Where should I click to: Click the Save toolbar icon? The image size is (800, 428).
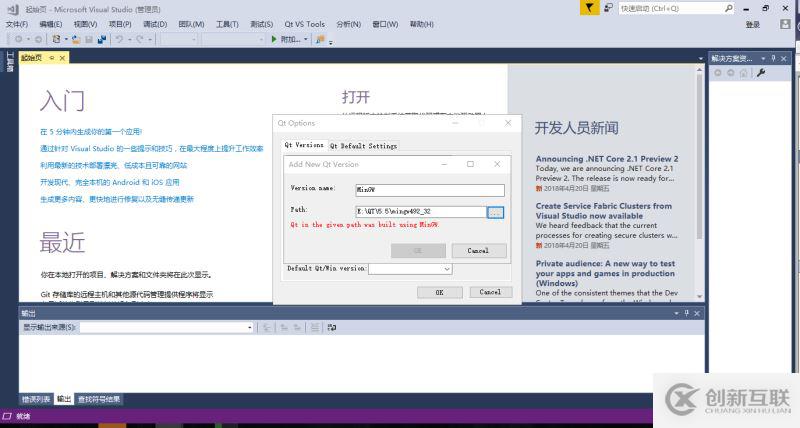pos(89,39)
